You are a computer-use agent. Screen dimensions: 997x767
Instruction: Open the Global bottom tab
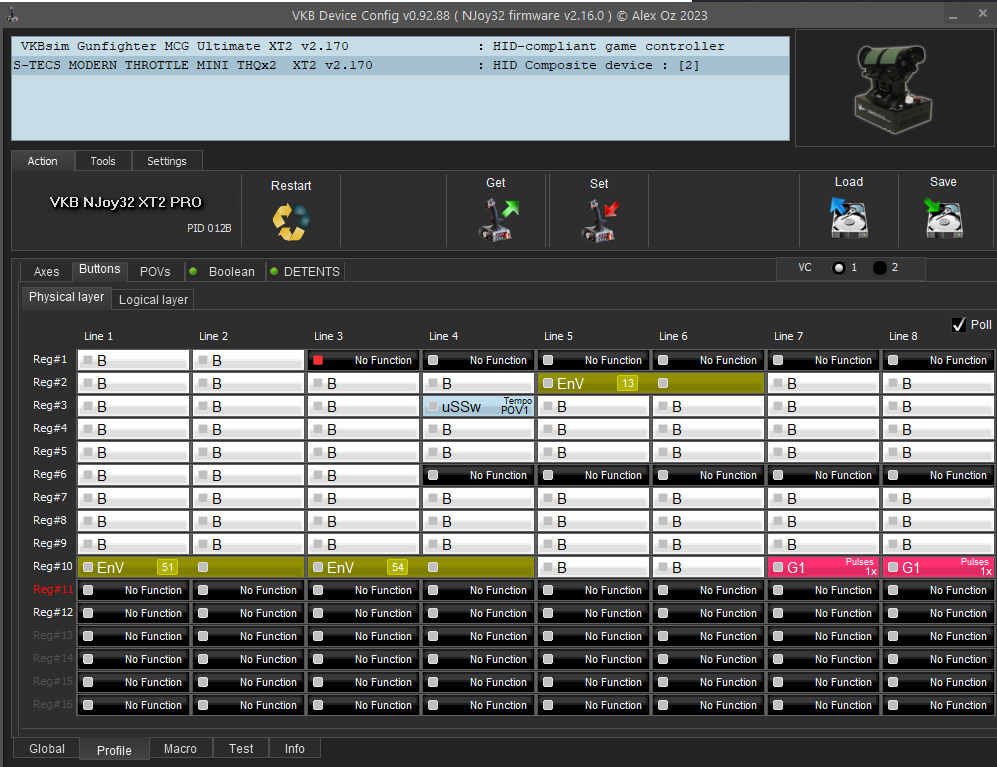click(x=47, y=749)
